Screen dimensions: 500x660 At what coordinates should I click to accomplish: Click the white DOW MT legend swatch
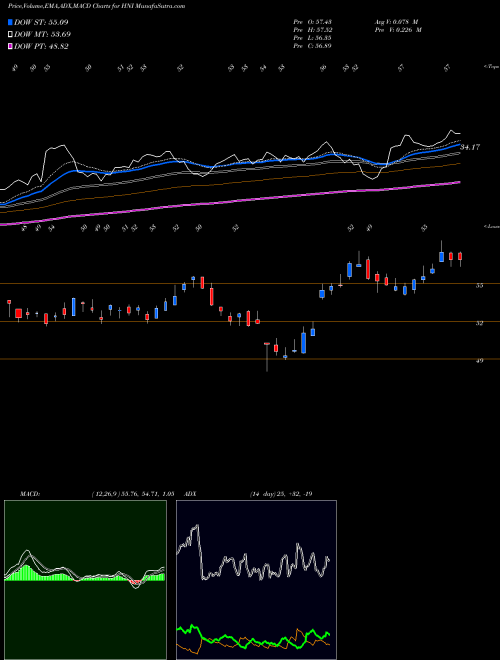coord(10,35)
